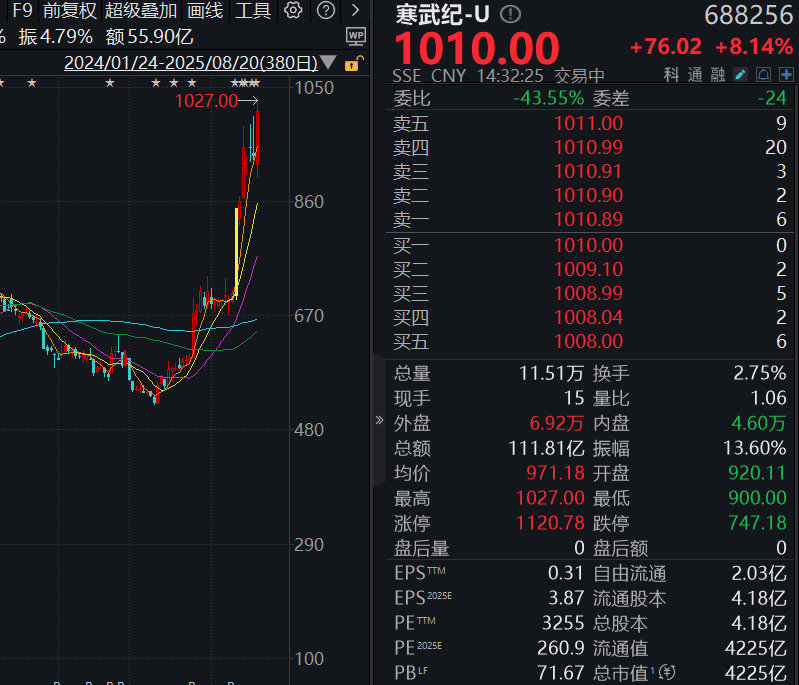Click y-axis price label 480
This screenshot has width=799, height=685.
[x=309, y=430]
